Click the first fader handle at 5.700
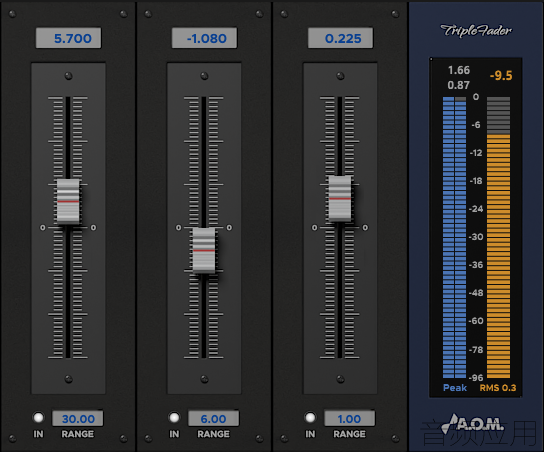This screenshot has height=452, width=544. coord(68,201)
